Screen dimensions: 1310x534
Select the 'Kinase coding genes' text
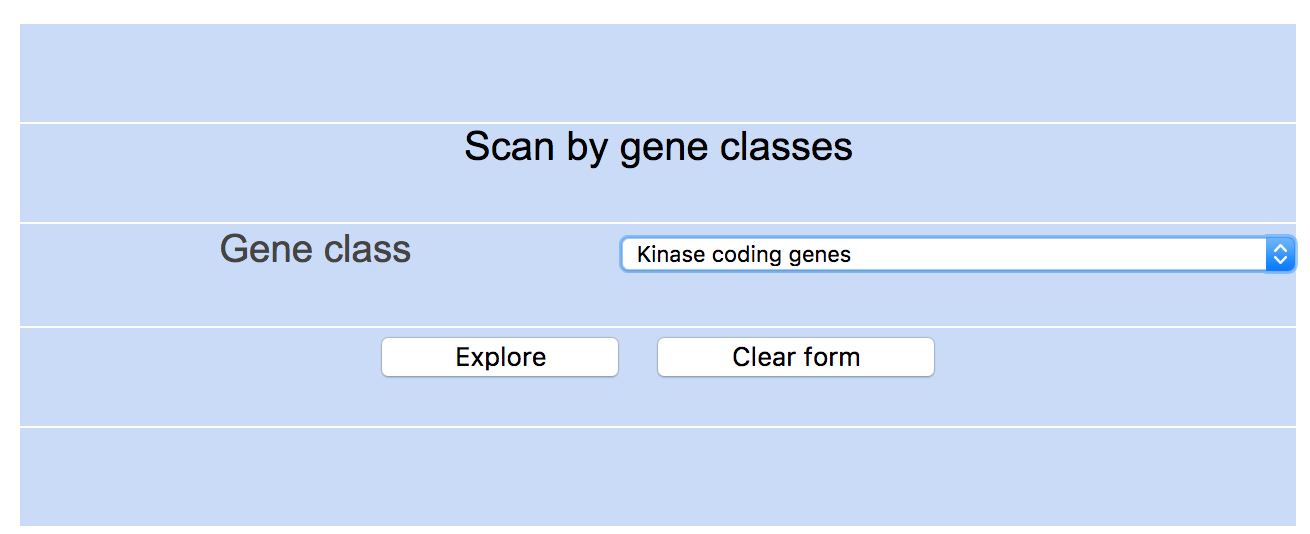744,254
